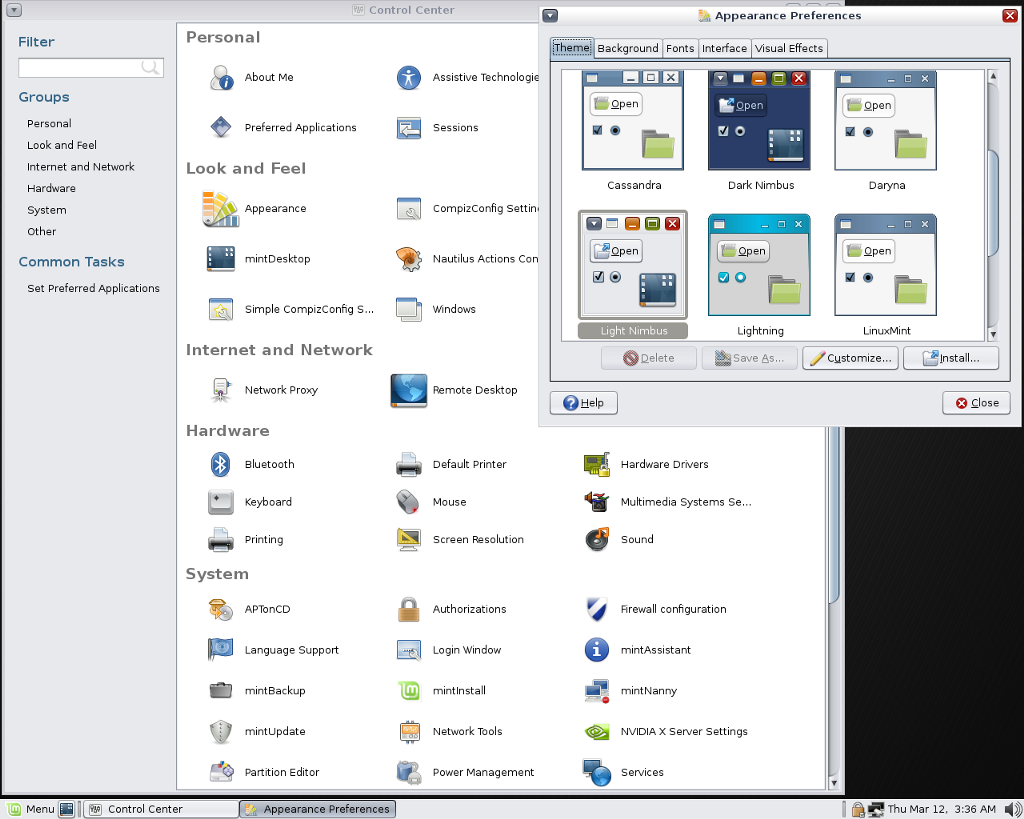This screenshot has width=1024, height=819.
Task: Select the Look and Feel group
Action: [62, 145]
